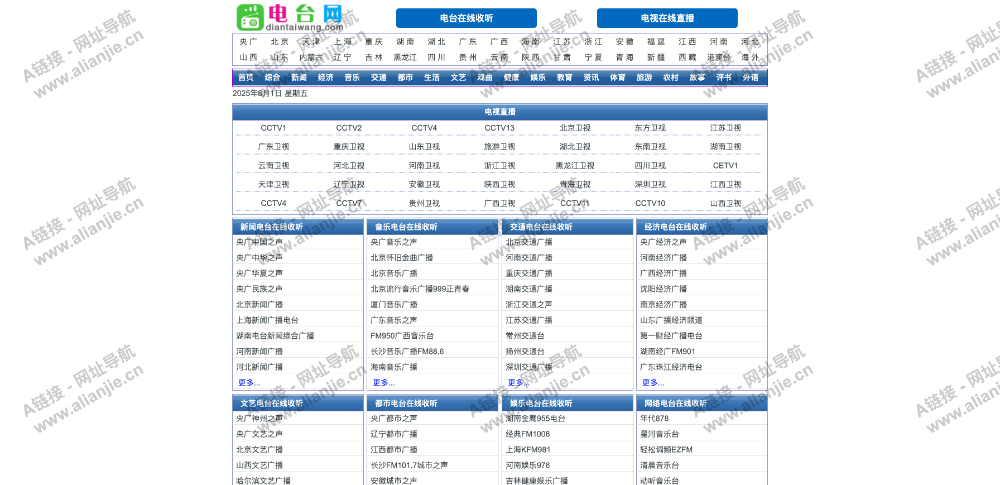The width and height of the screenshot is (1000, 485).
Task: Open 央广神州之声 station
Action: tap(260, 419)
